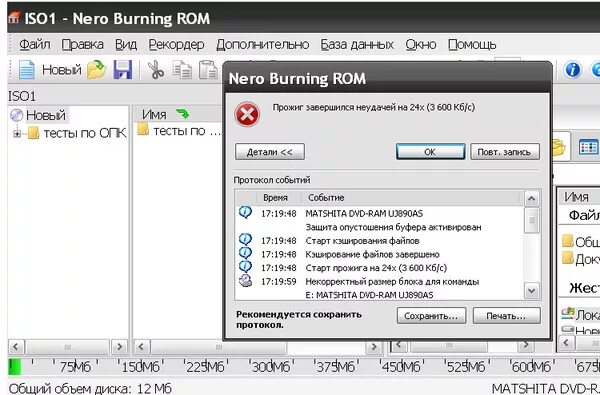The image size is (600, 395).
Task: Click the 300Мб mark on the capacity ruler
Action: [271, 367]
